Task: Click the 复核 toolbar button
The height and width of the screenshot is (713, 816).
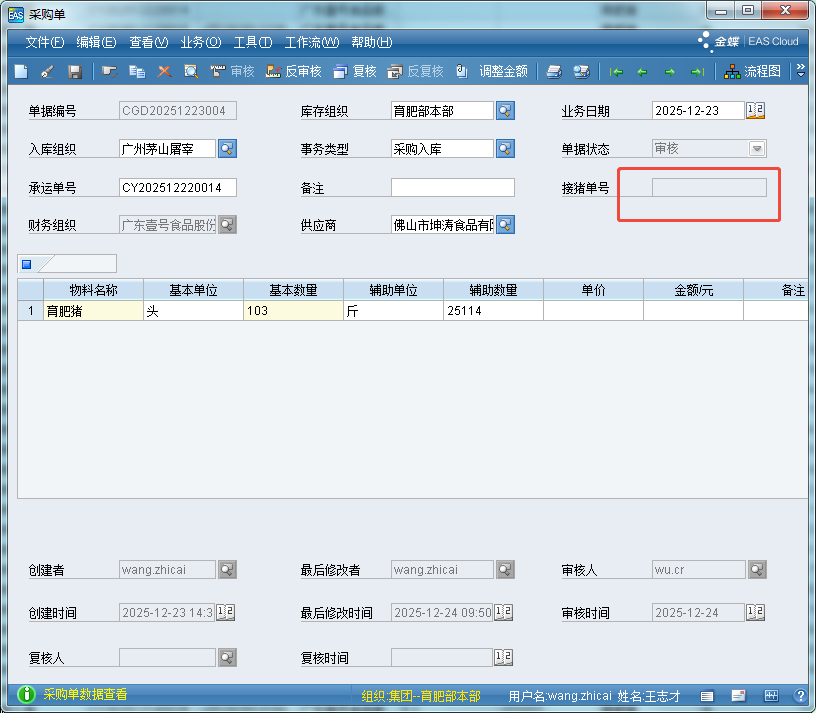Action: (355, 72)
